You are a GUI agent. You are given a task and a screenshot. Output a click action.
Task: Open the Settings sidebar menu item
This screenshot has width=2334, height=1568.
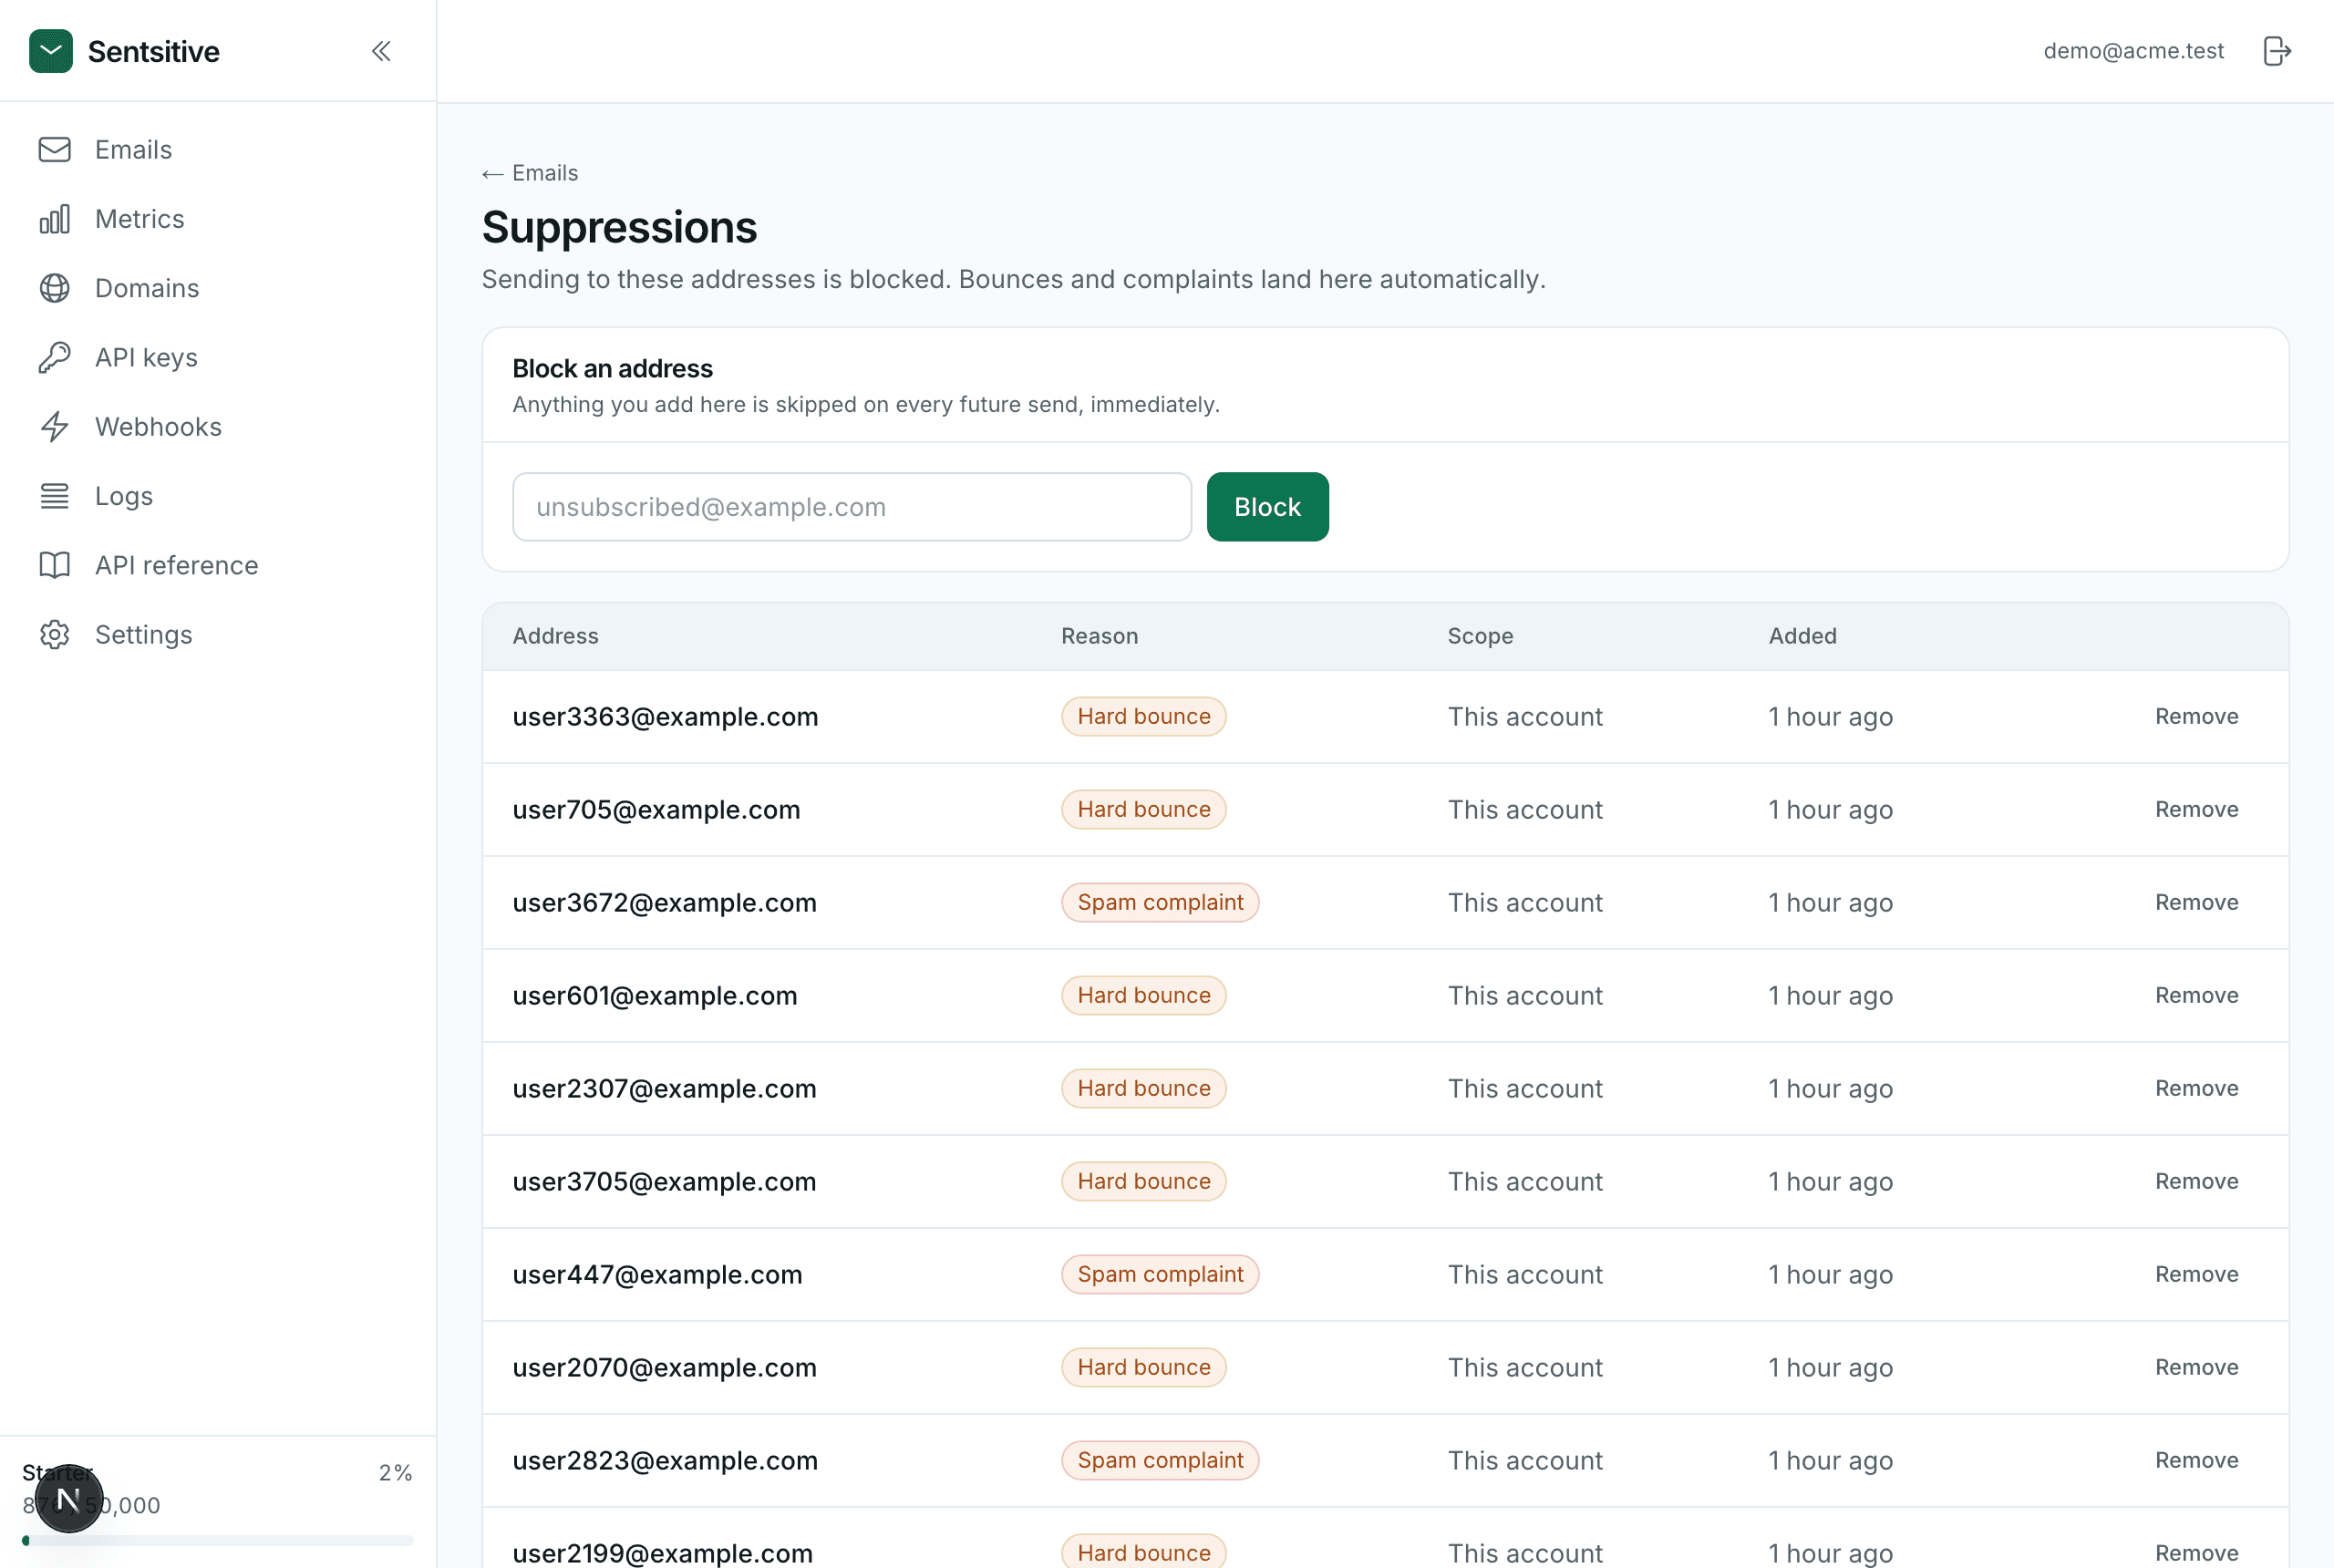coord(218,635)
